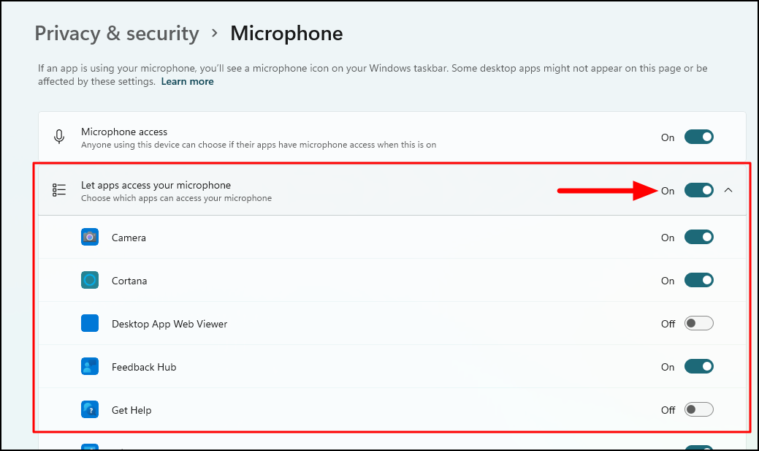Click the Camera app icon
The width and height of the screenshot is (759, 451).
[x=90, y=238]
